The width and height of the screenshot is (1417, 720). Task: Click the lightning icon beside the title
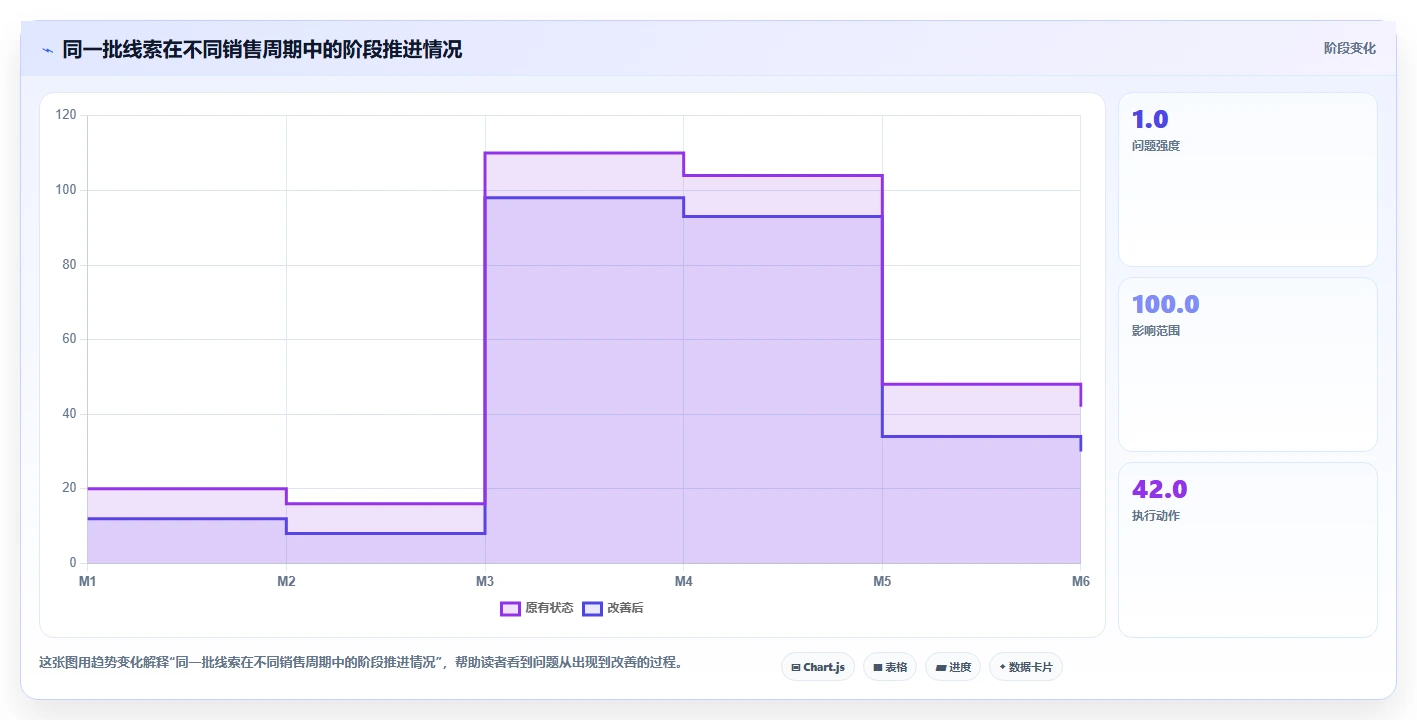pos(47,50)
